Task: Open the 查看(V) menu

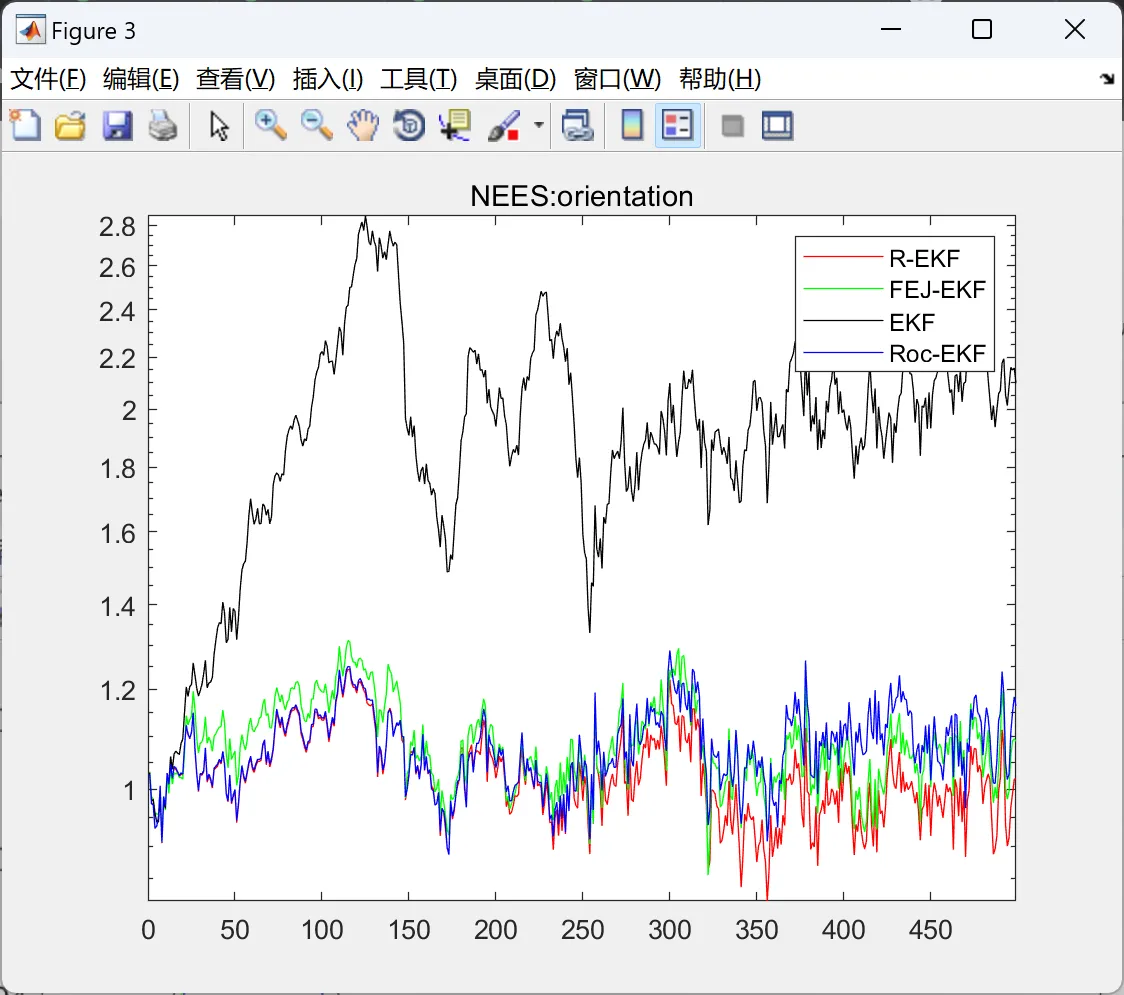Action: [x=236, y=79]
